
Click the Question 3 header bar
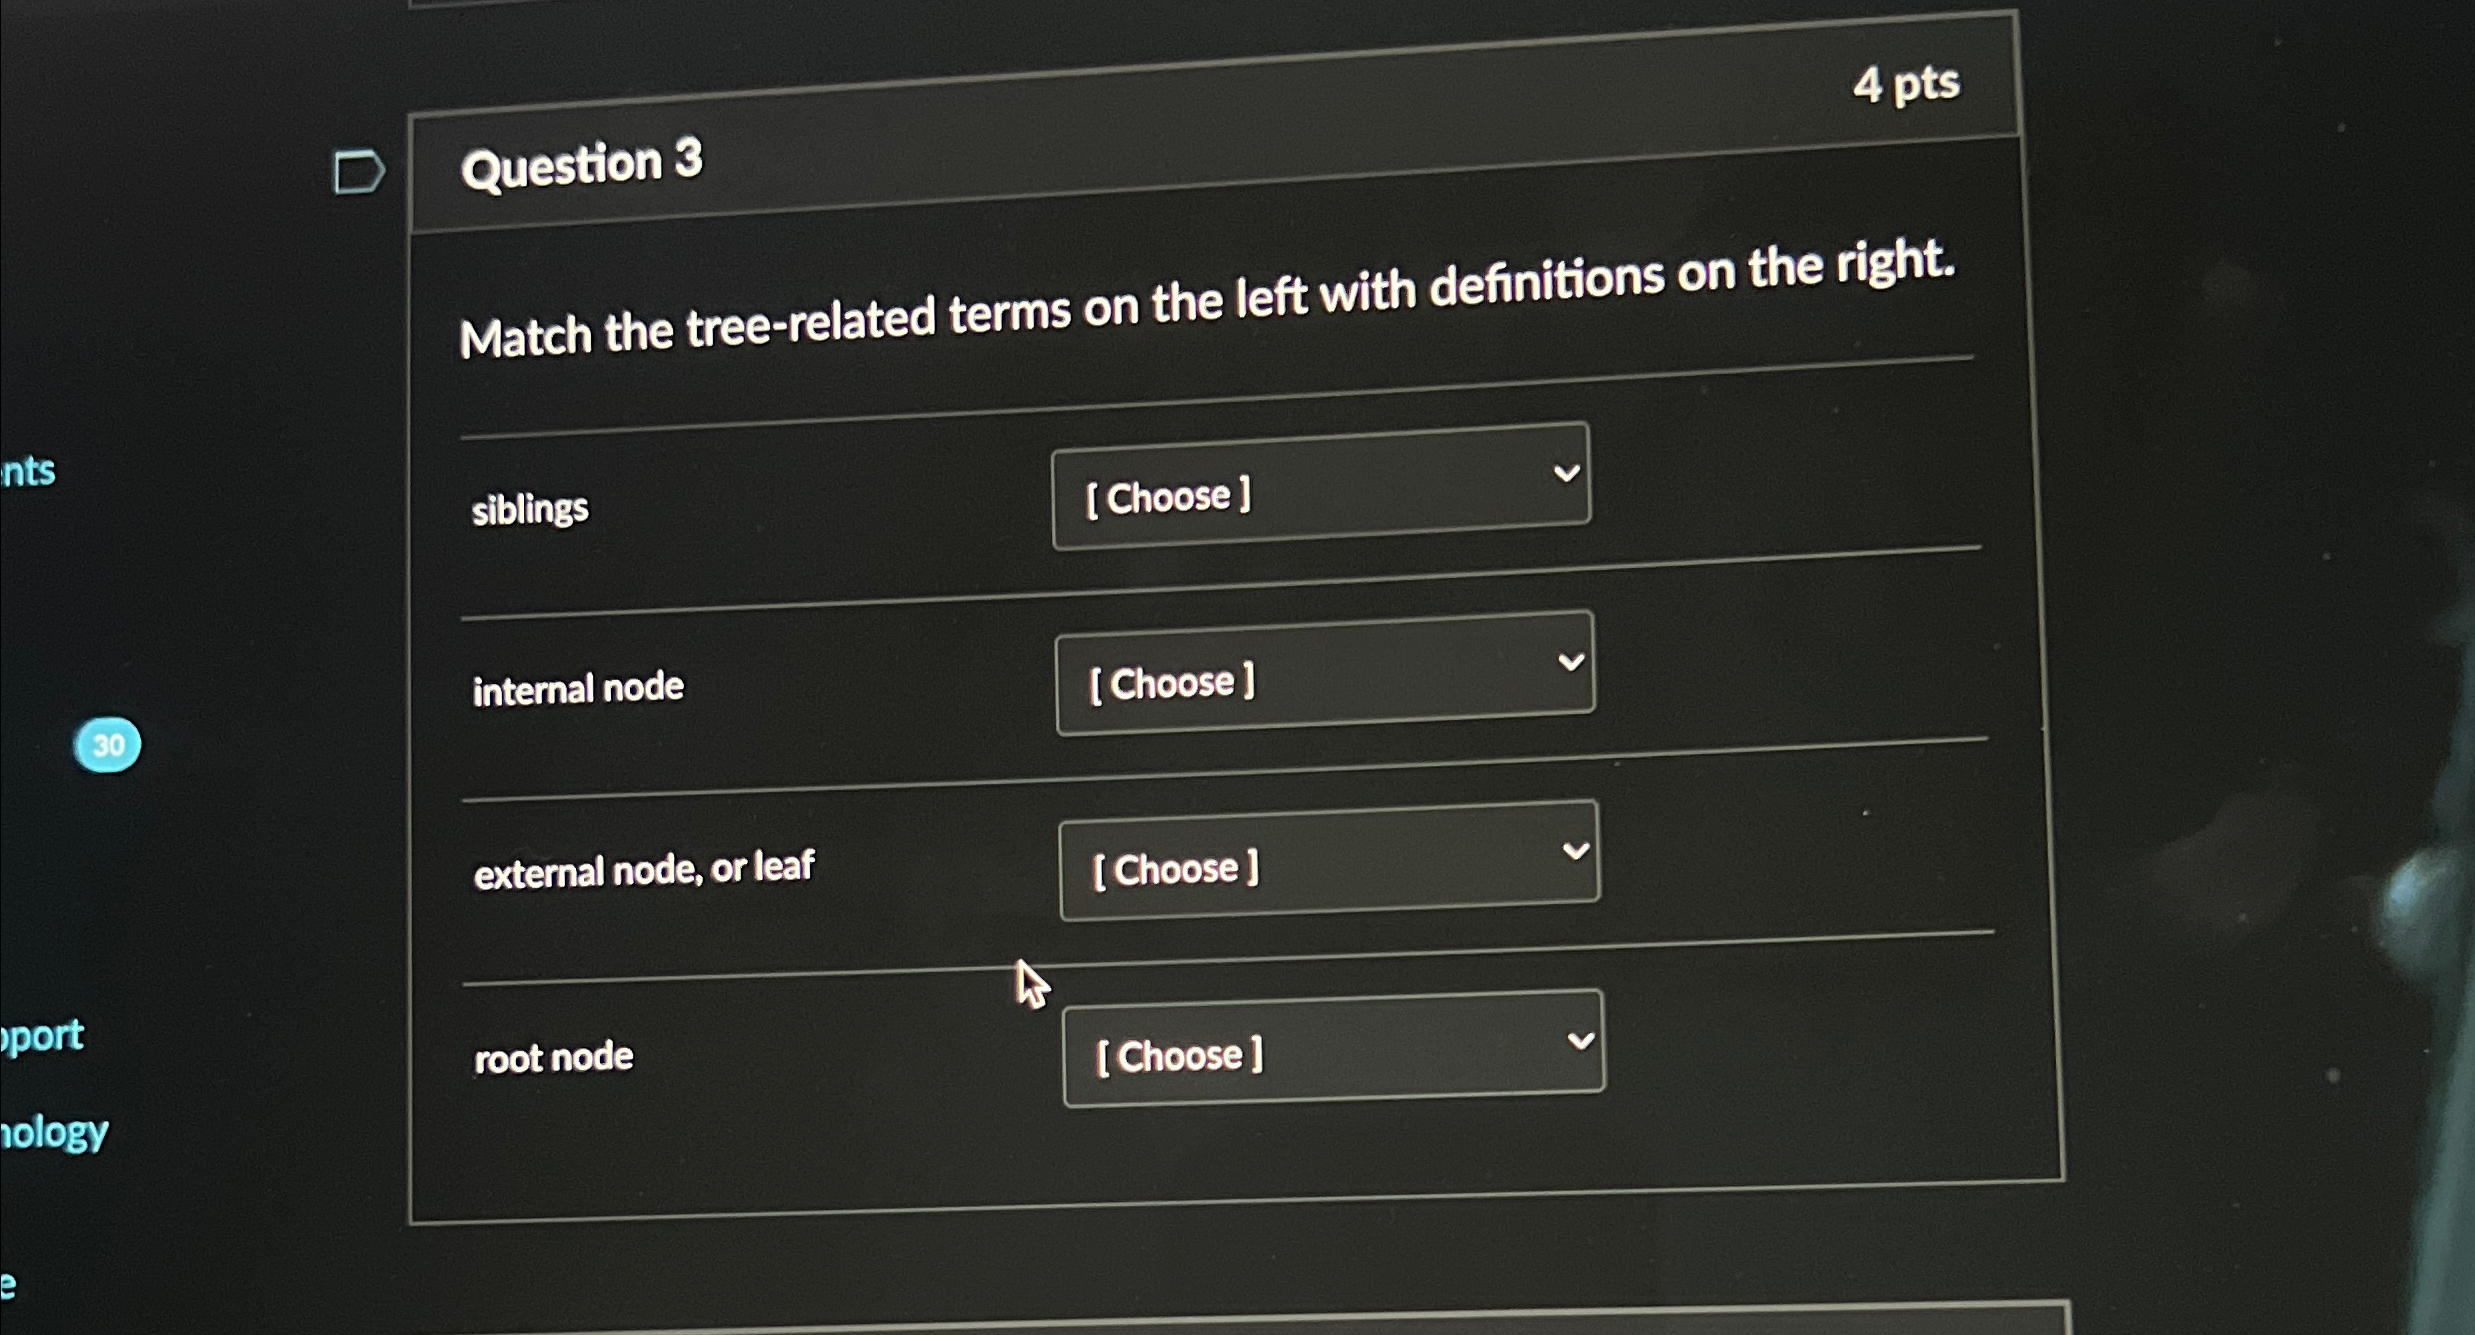[583, 165]
